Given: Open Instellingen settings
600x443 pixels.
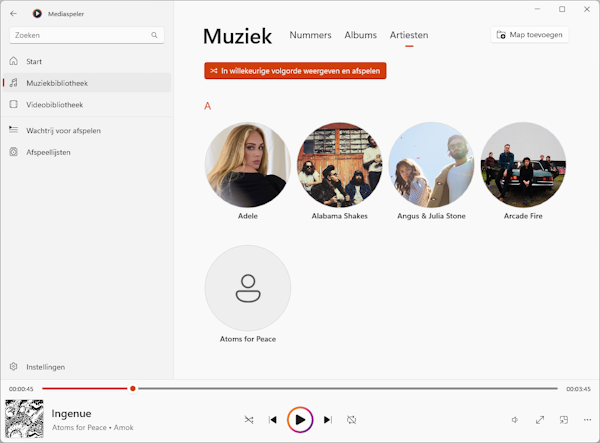Looking at the screenshot, I should [x=87, y=367].
